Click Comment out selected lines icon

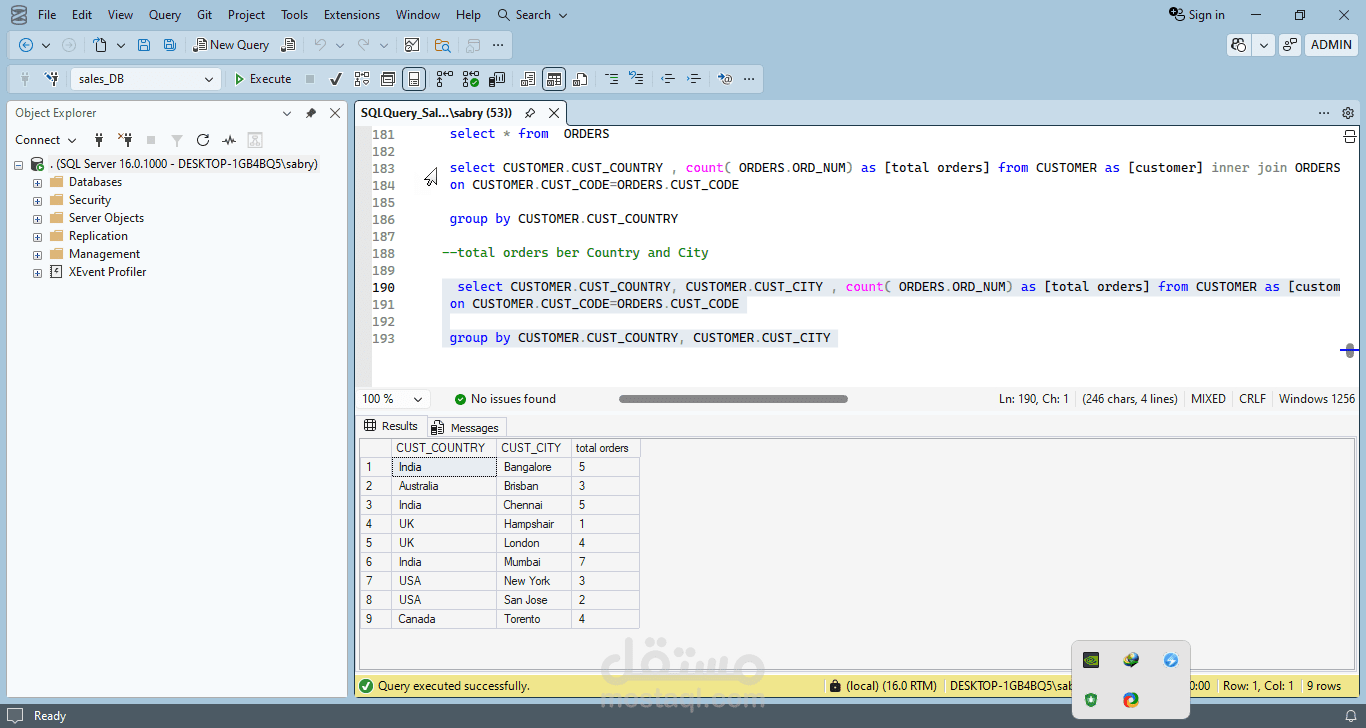click(610, 79)
